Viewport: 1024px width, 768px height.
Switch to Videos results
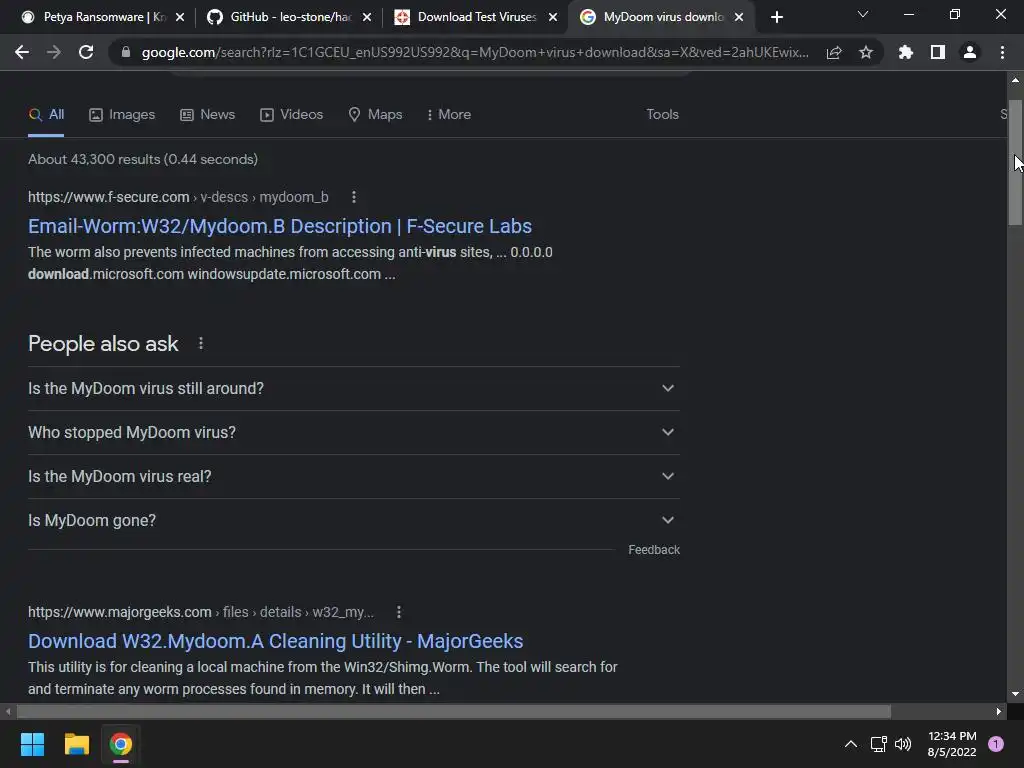pyautogui.click(x=291, y=115)
